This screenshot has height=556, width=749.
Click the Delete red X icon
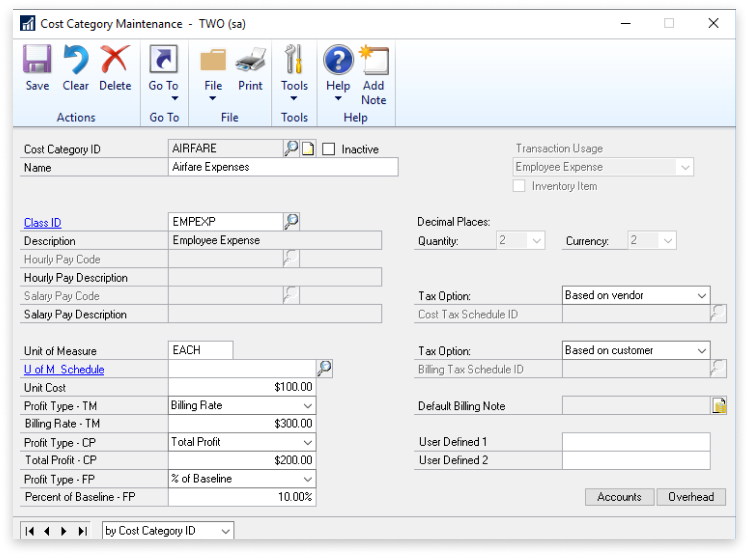coord(115,59)
